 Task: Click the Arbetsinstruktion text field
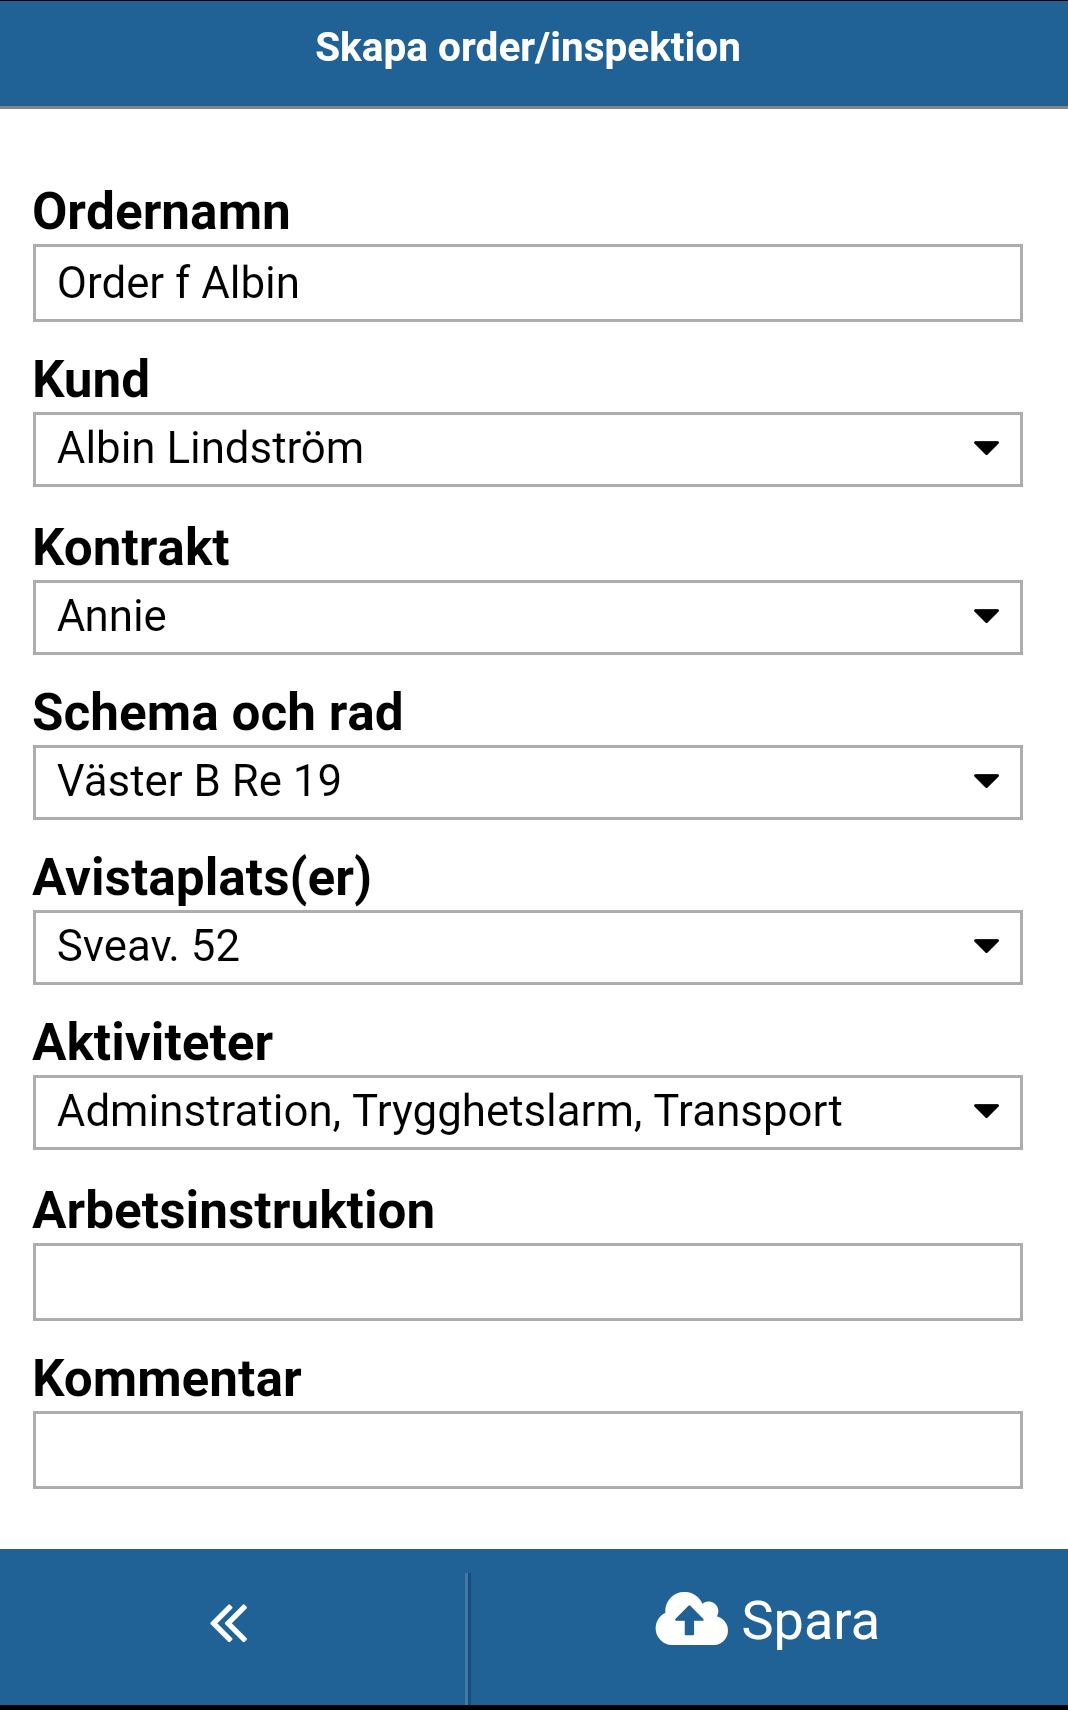(x=528, y=1282)
